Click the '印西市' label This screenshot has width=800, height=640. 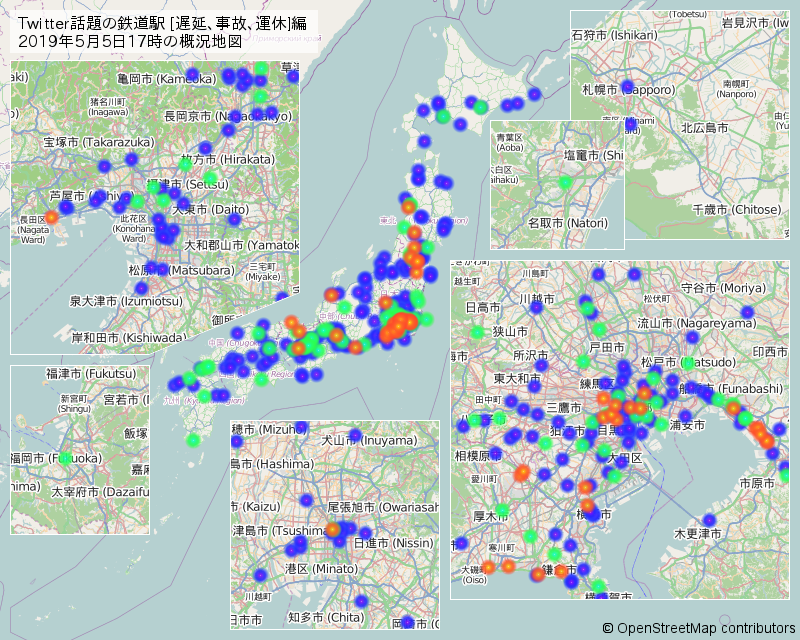tap(770, 352)
